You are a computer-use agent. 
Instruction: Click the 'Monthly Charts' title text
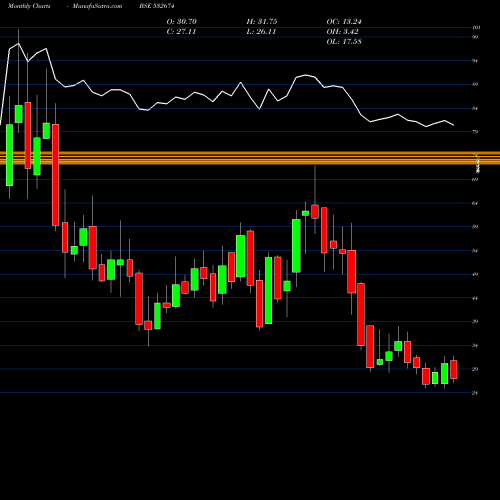pyautogui.click(x=29, y=6)
